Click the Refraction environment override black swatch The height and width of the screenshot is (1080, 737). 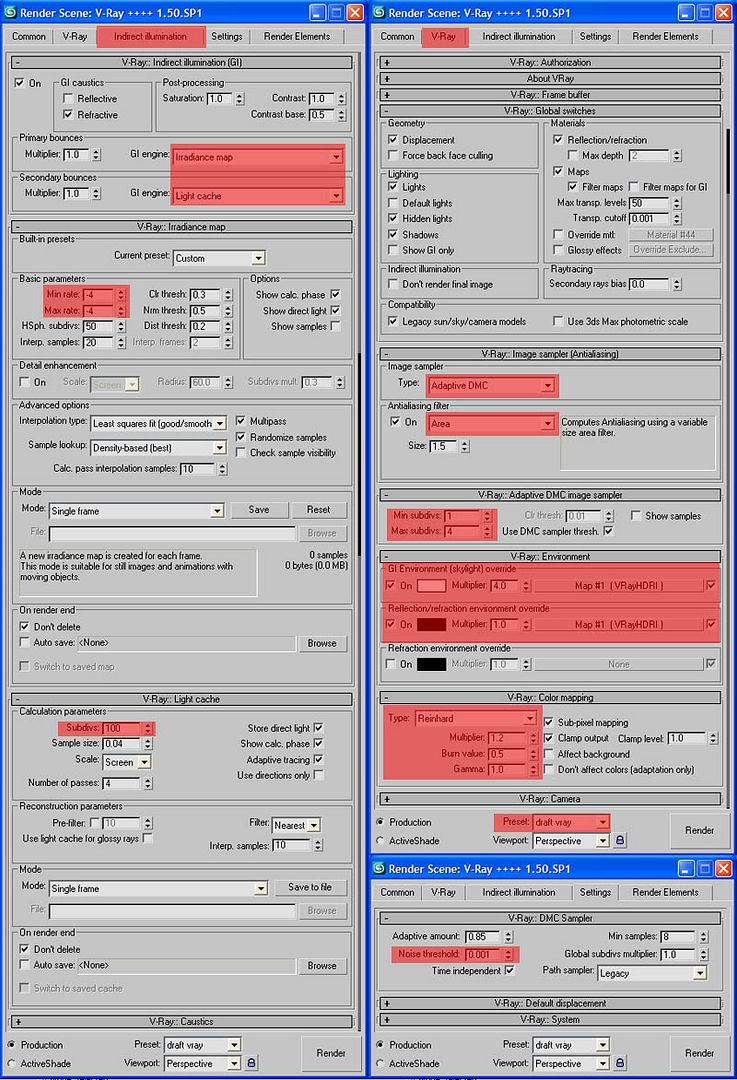(x=432, y=664)
